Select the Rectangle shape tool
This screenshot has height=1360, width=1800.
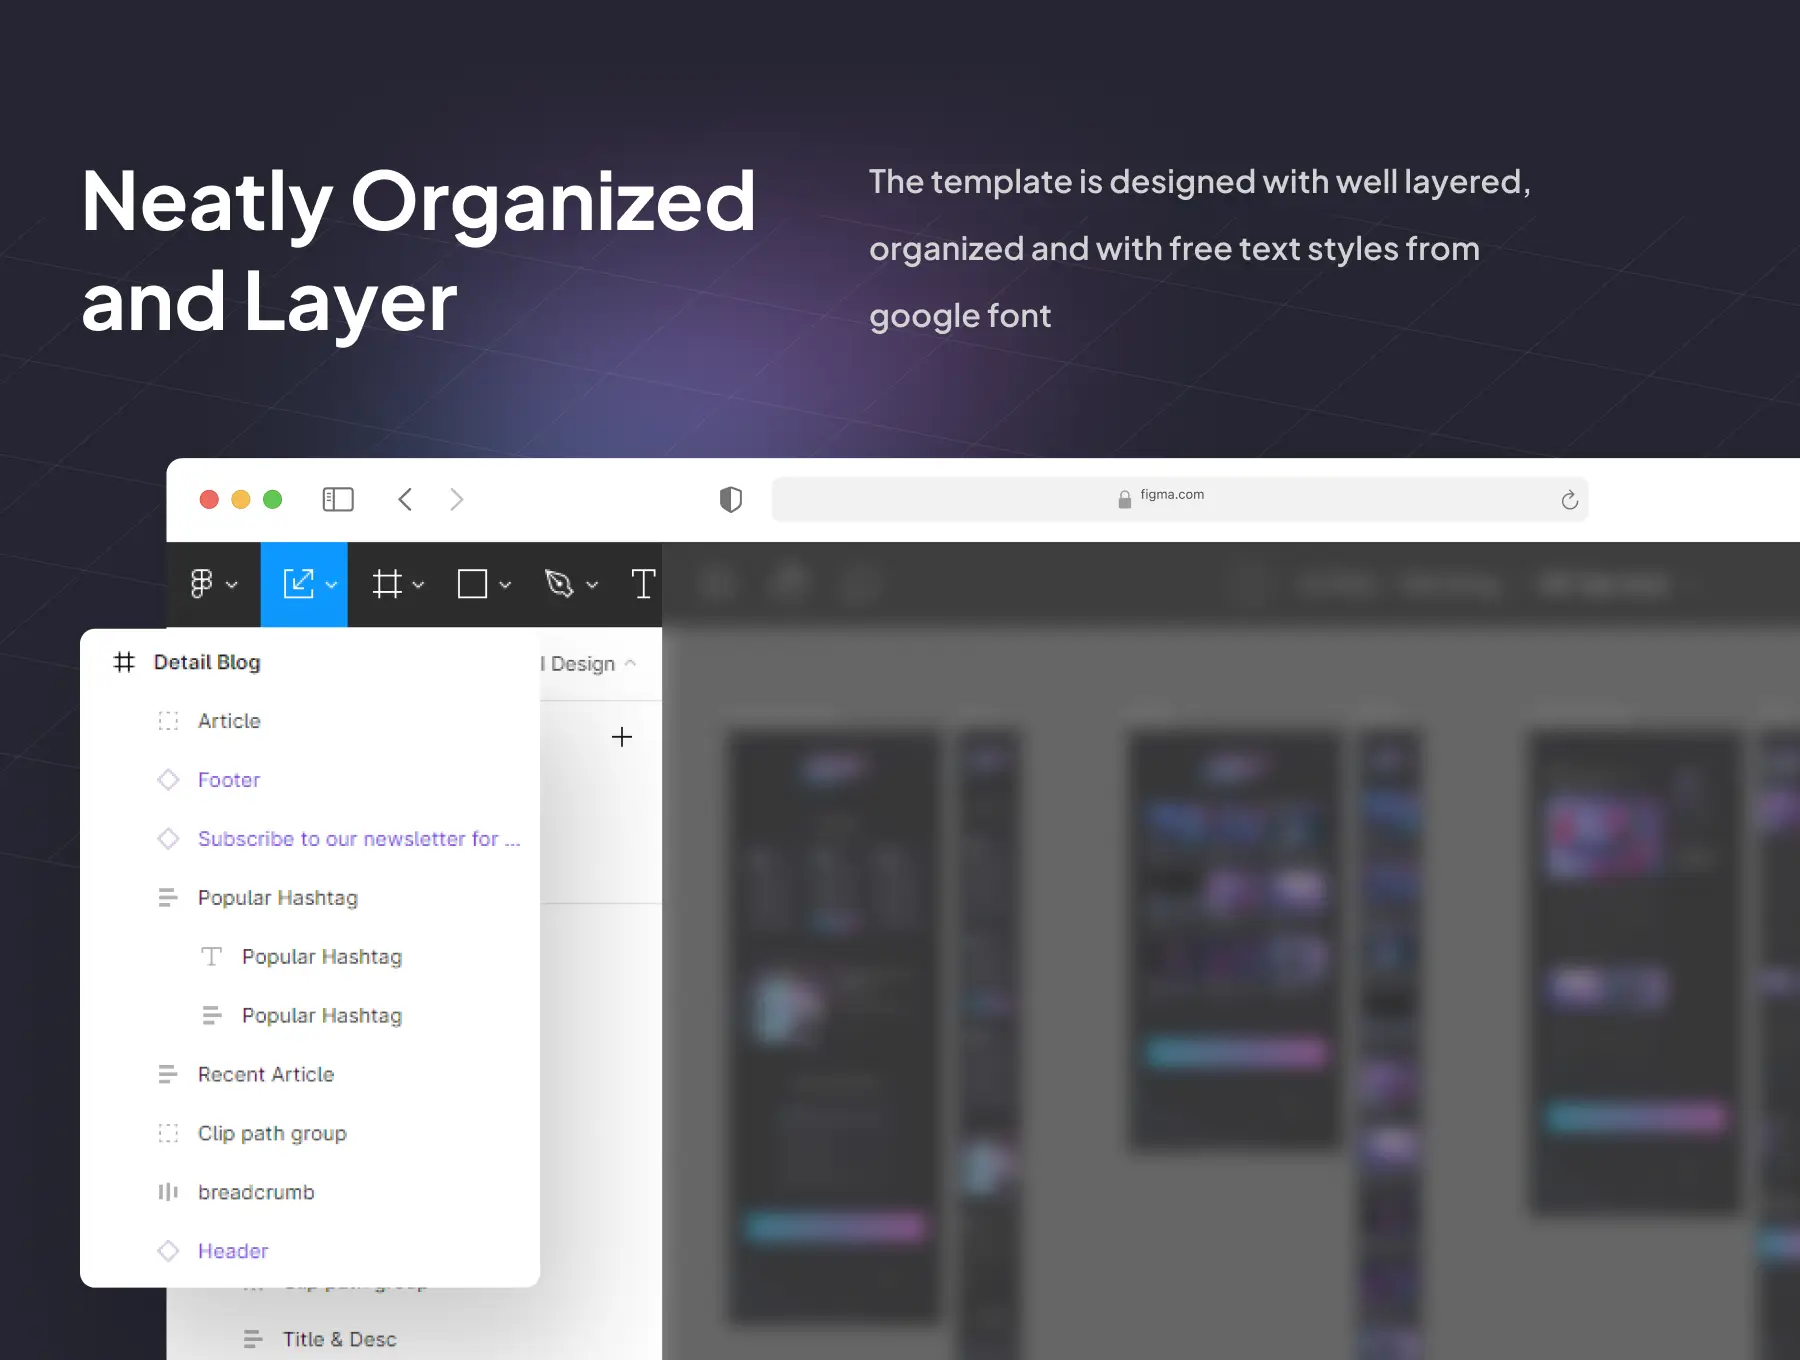tap(472, 584)
